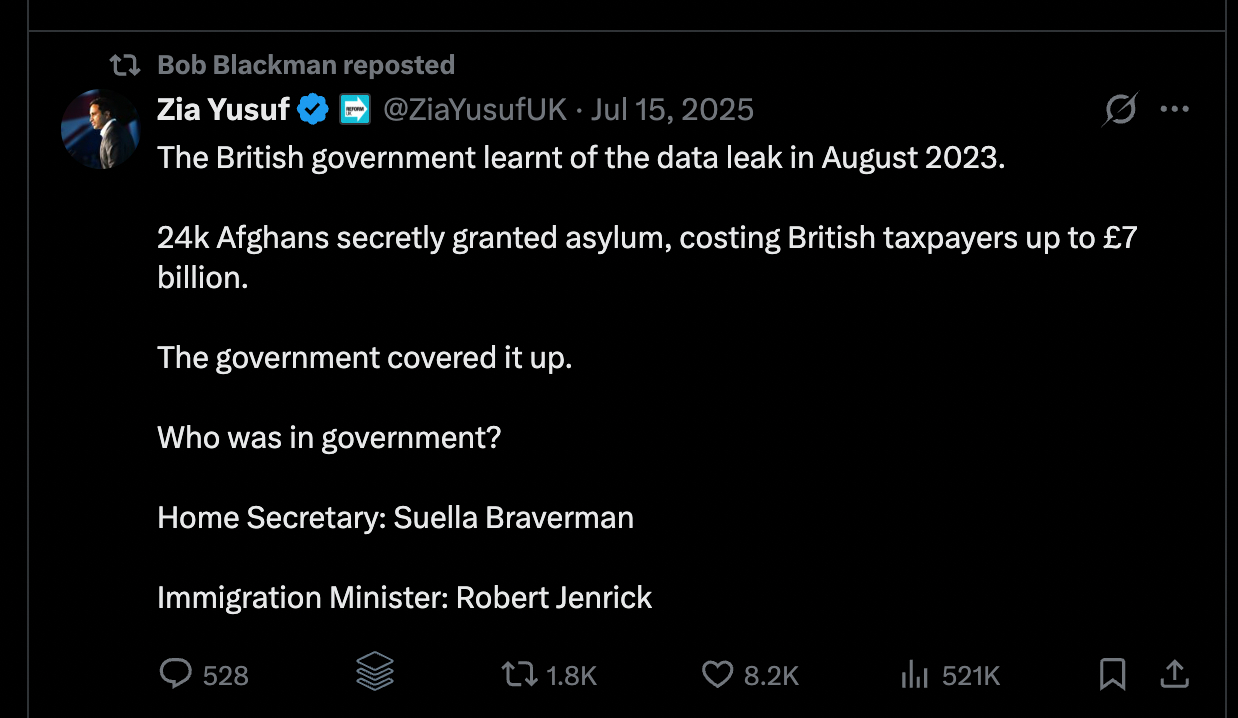Click the tweet's first line about data leak
The height and width of the screenshot is (718, 1238).
pyautogui.click(x=580, y=158)
